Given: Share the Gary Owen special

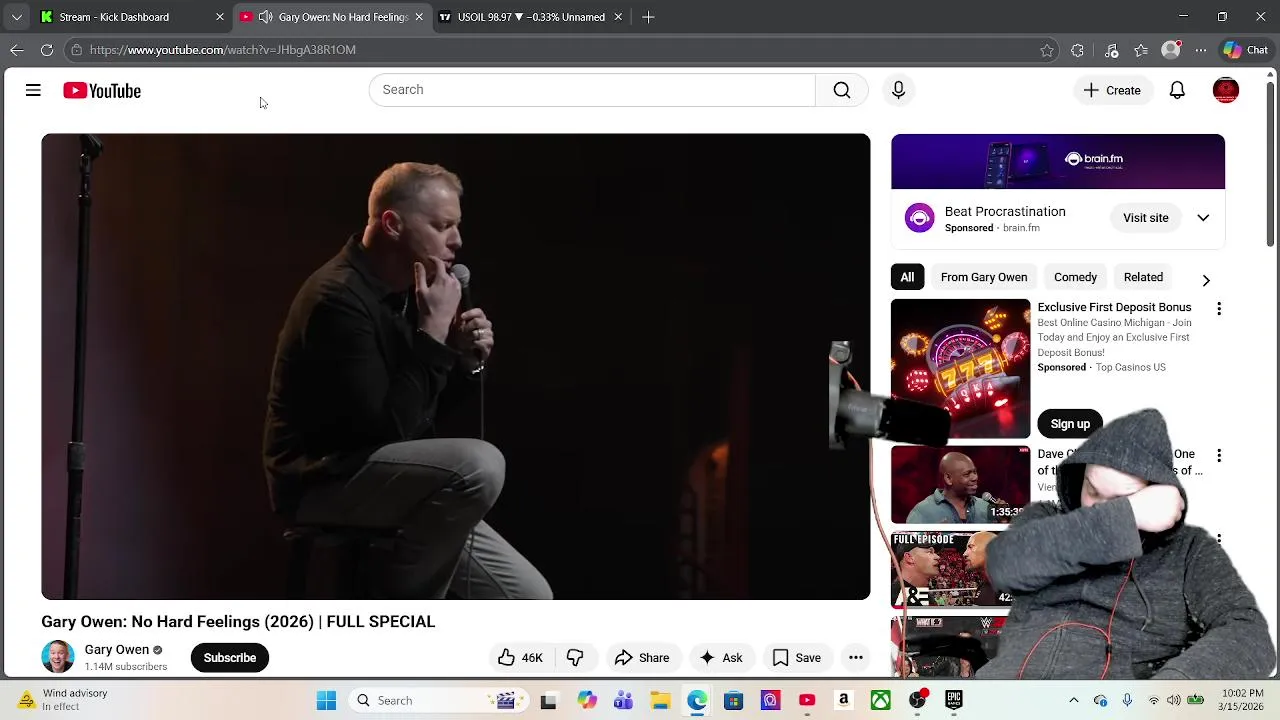Looking at the screenshot, I should click(x=642, y=657).
